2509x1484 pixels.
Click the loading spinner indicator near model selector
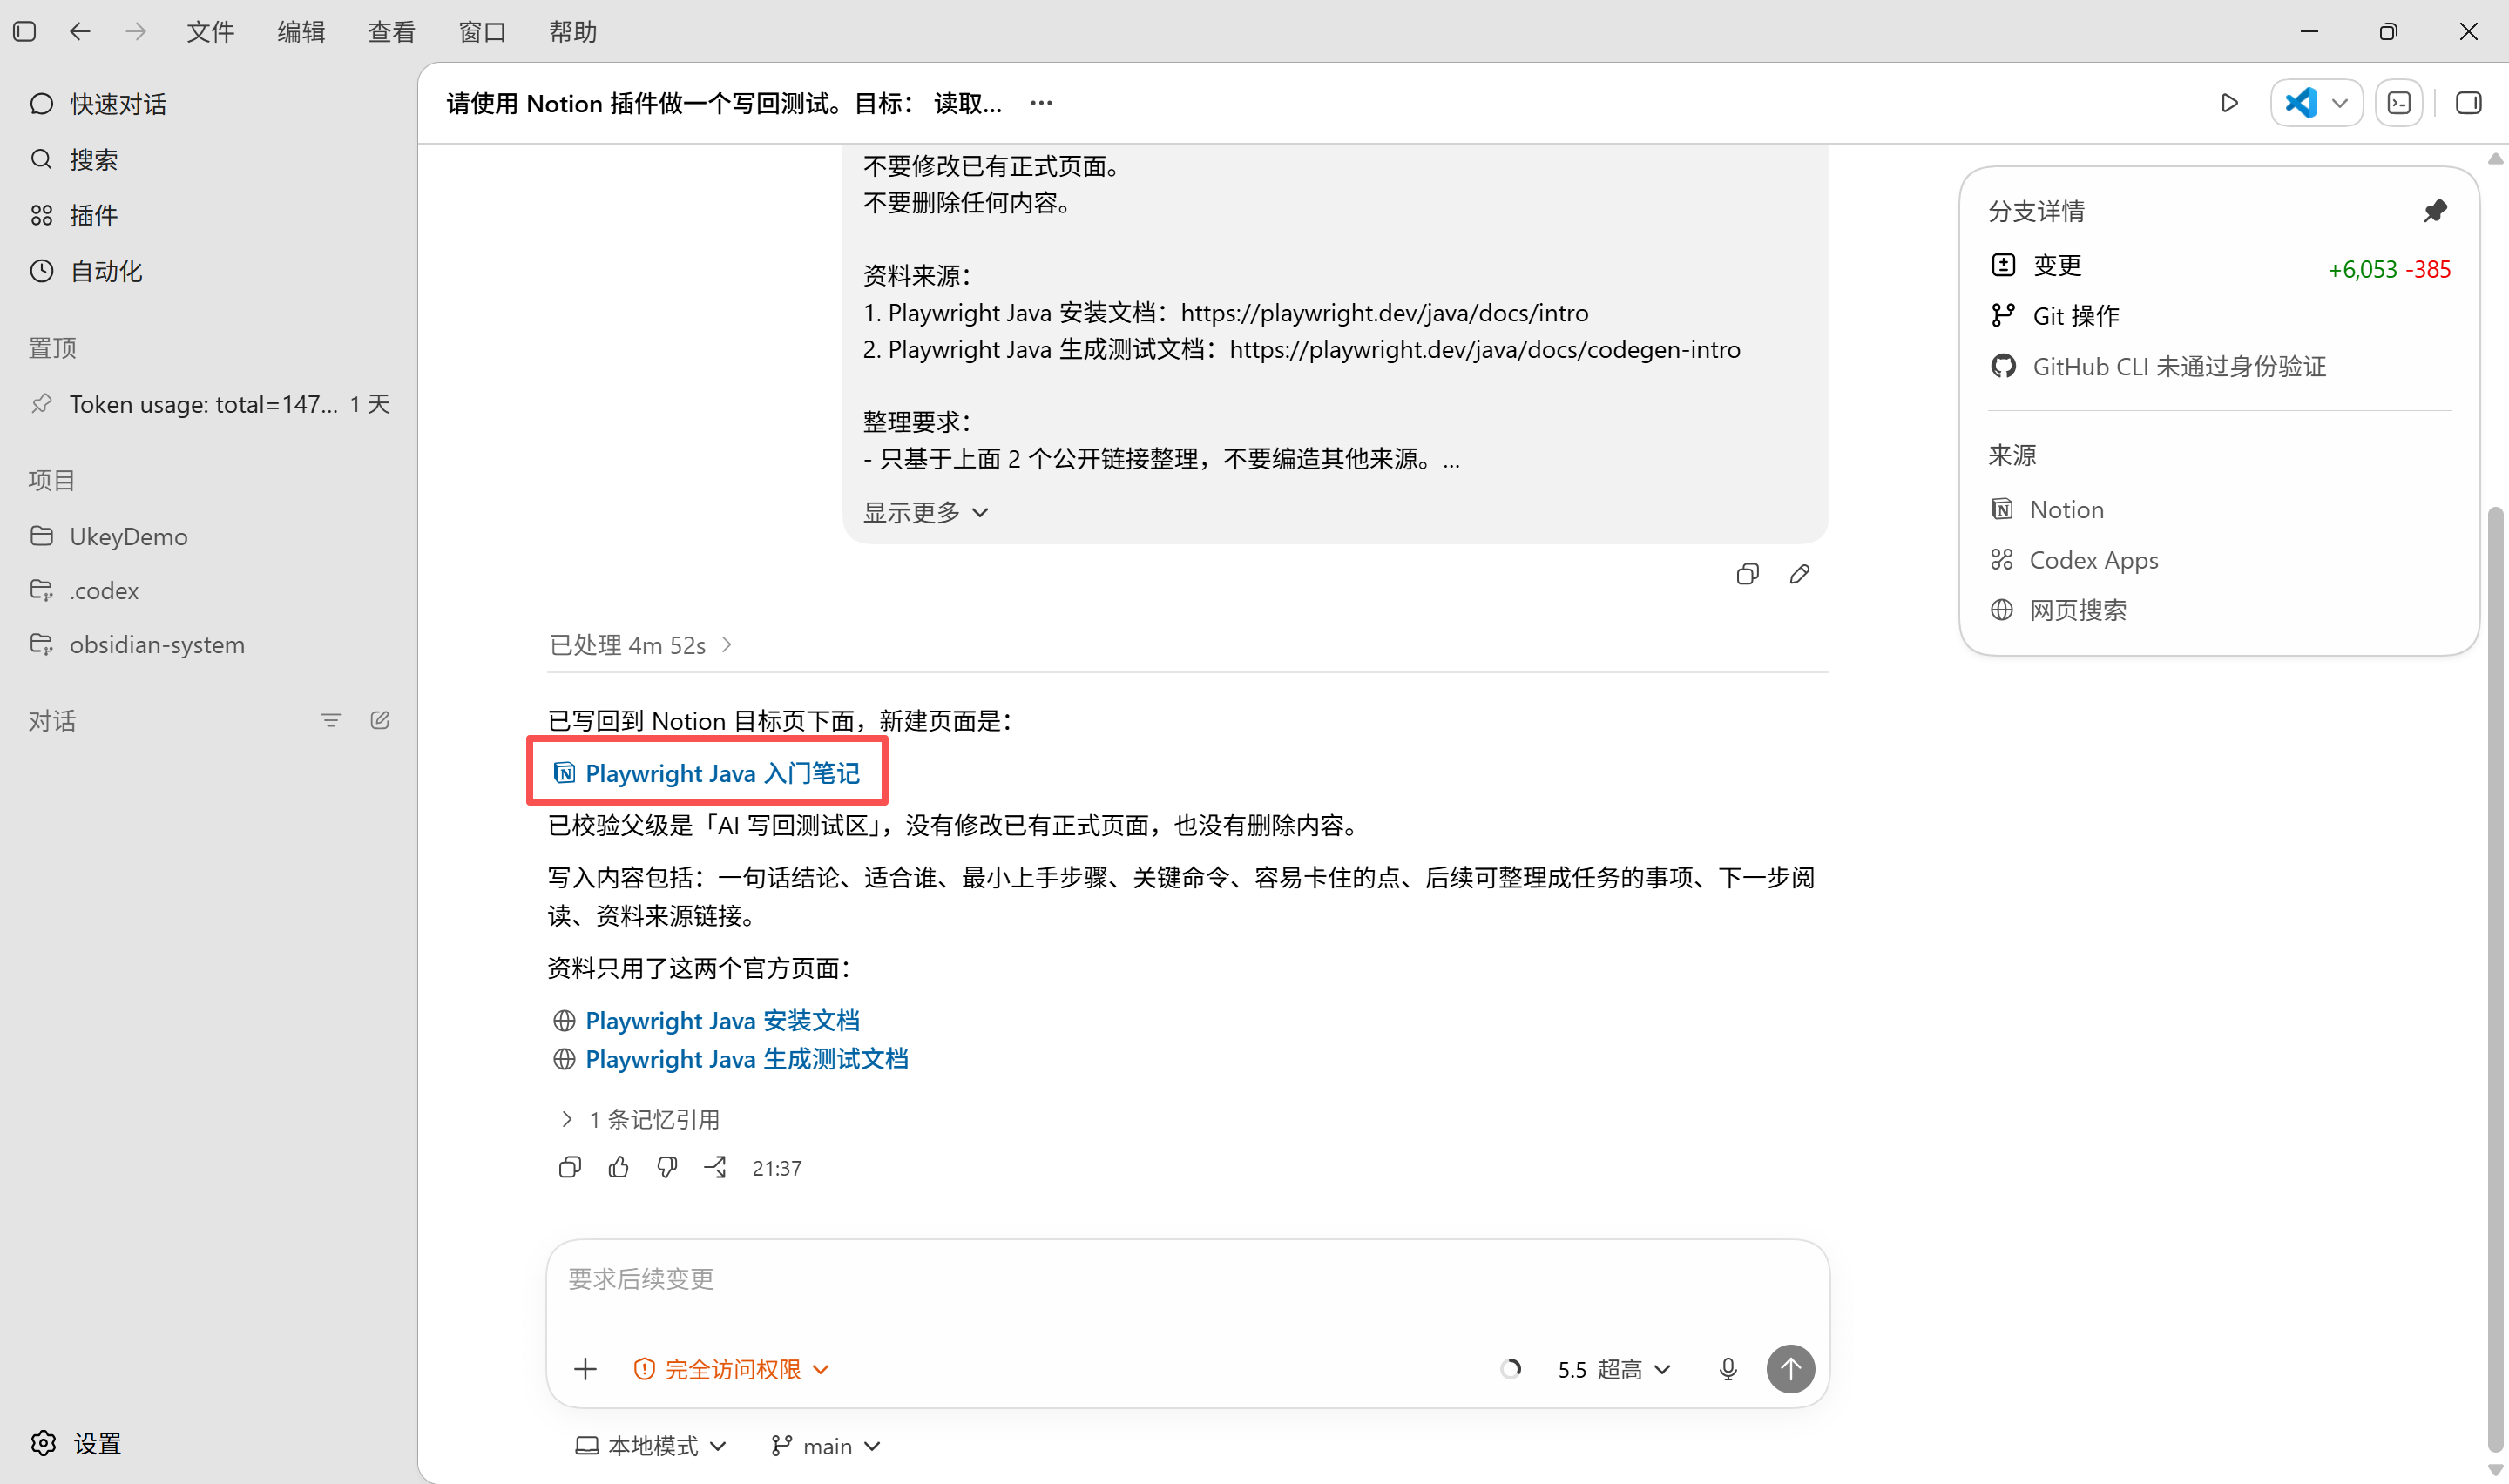click(1511, 1370)
